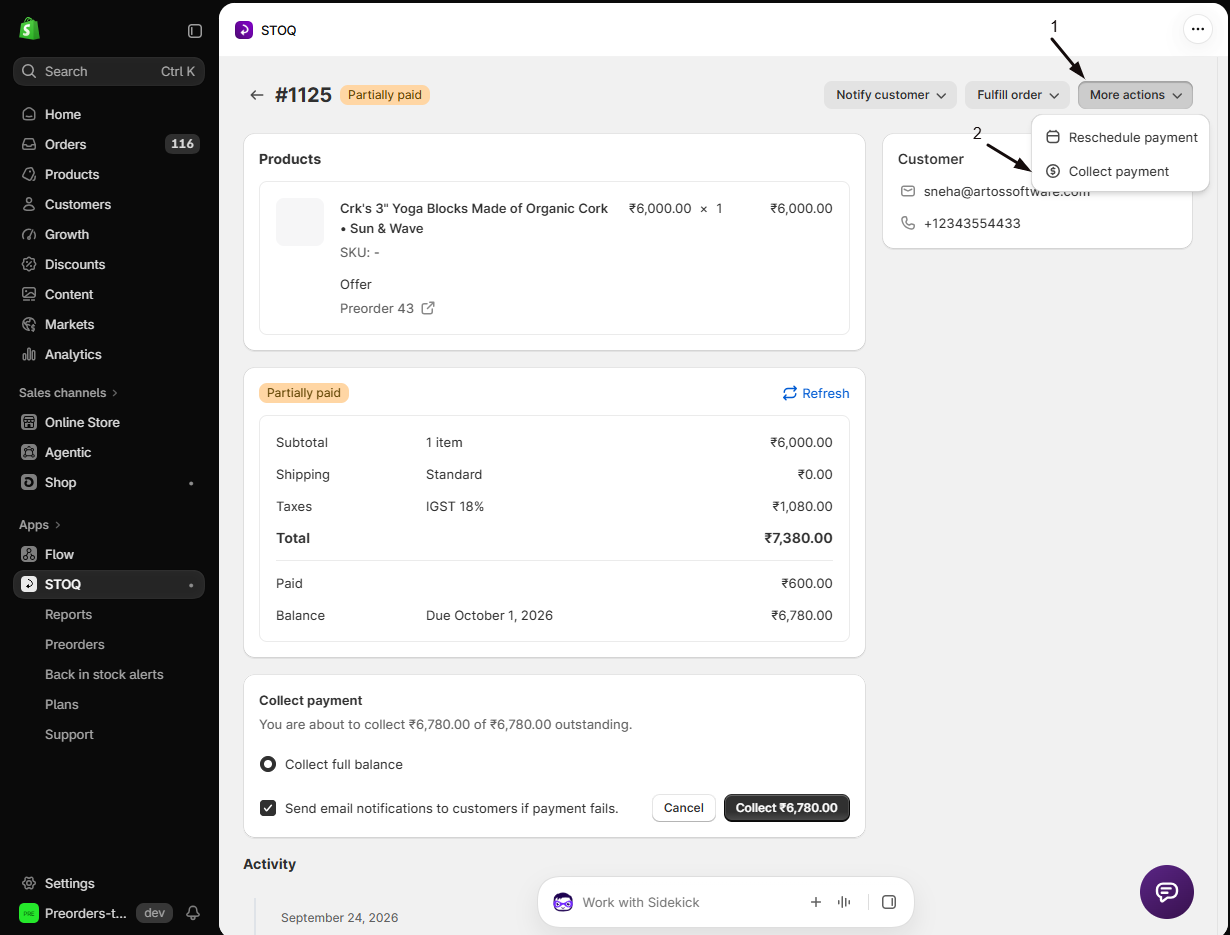
Task: Click the Paid ₹600.00 amount
Action: (807, 583)
